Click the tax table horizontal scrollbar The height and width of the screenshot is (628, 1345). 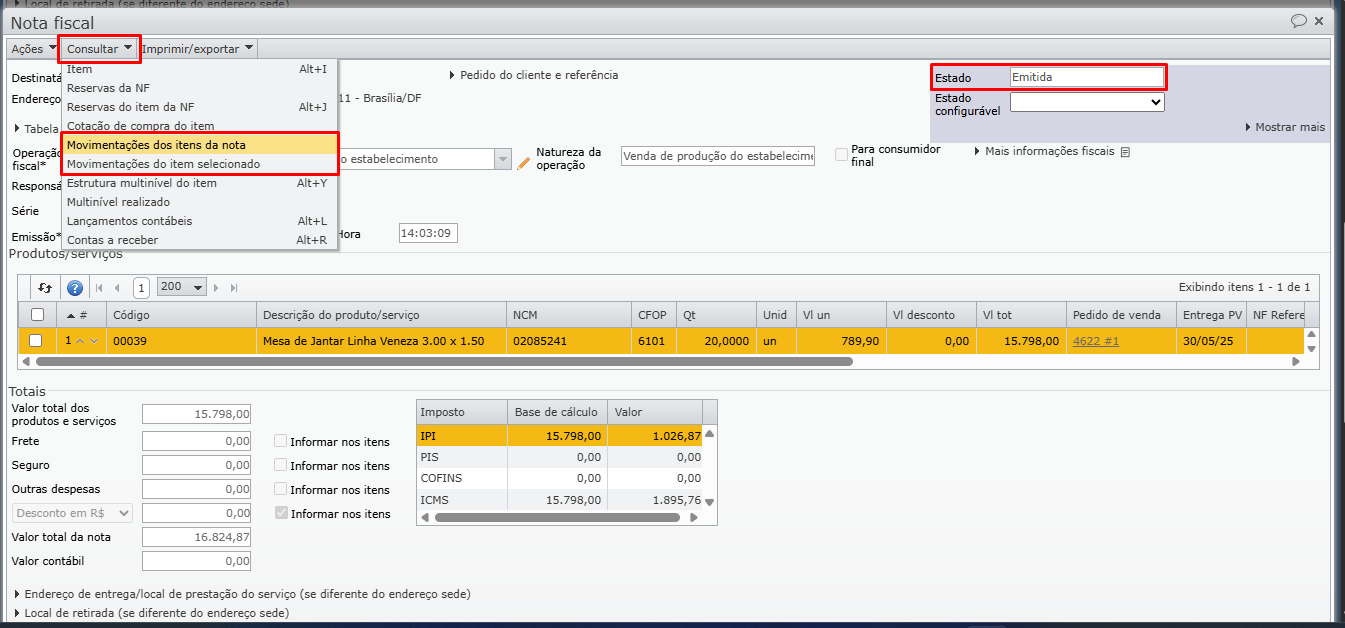[558, 518]
